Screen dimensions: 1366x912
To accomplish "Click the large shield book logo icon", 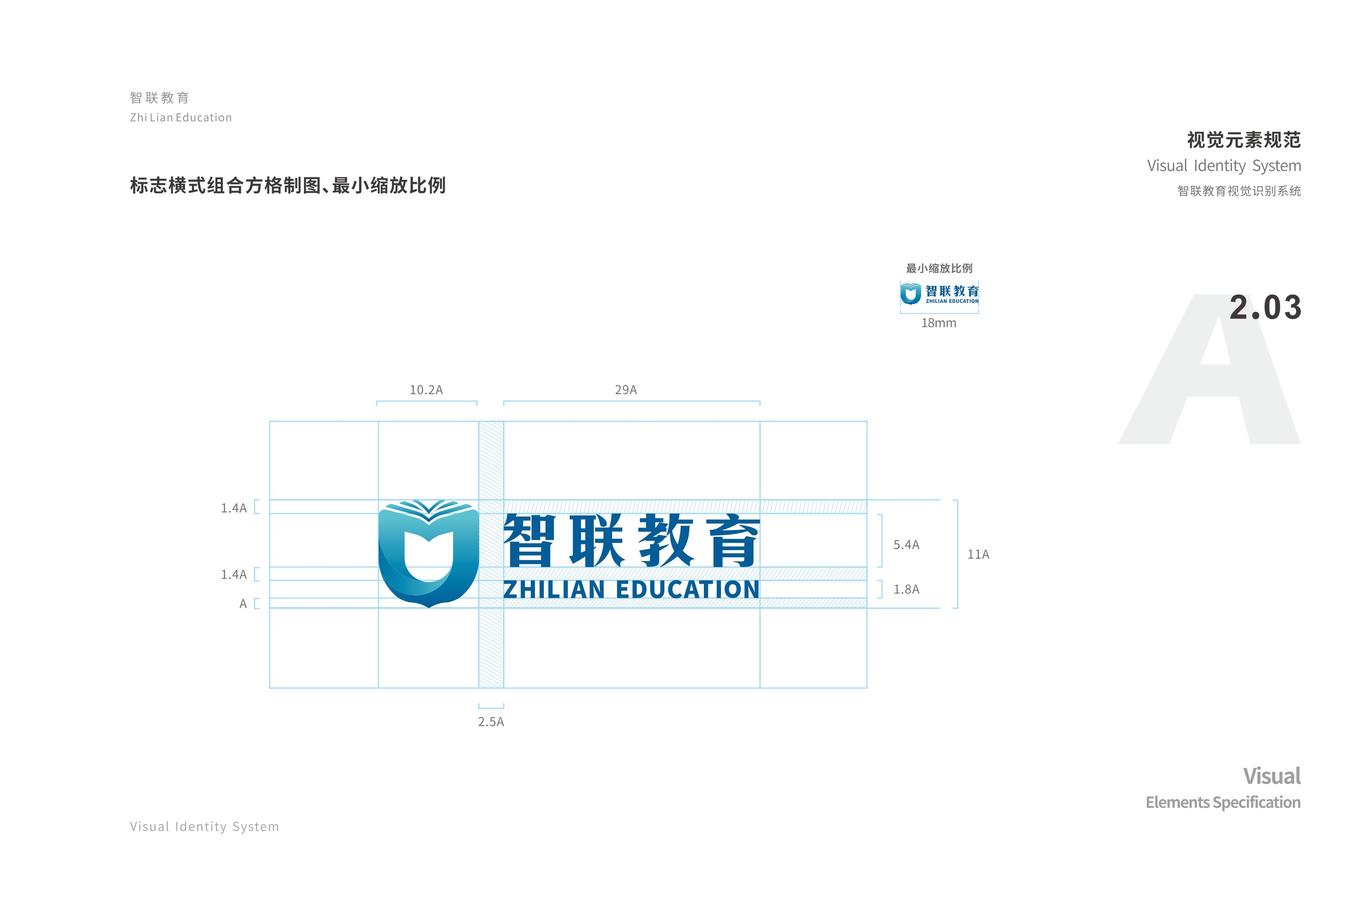I will point(428,554).
